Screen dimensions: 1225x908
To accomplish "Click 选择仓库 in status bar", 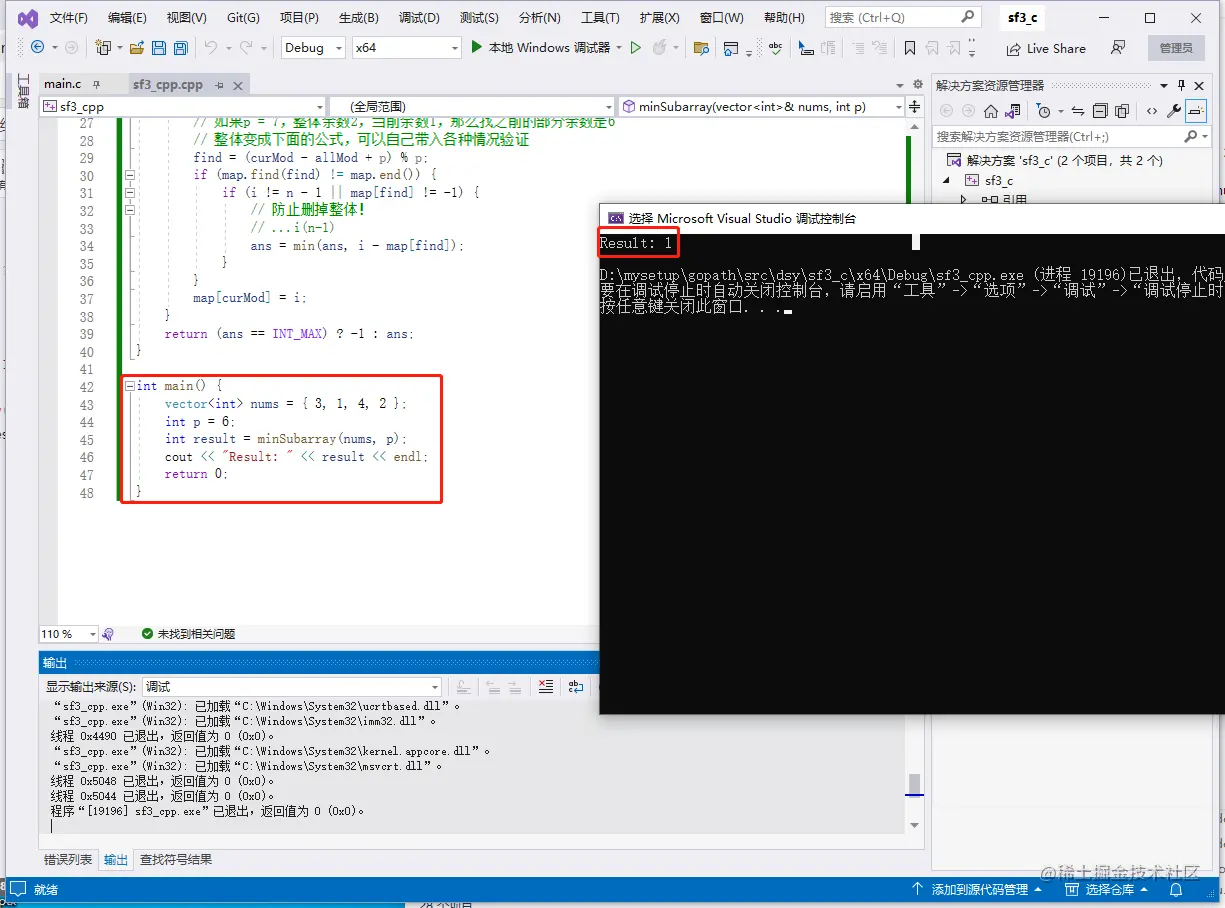I will coord(1109,889).
